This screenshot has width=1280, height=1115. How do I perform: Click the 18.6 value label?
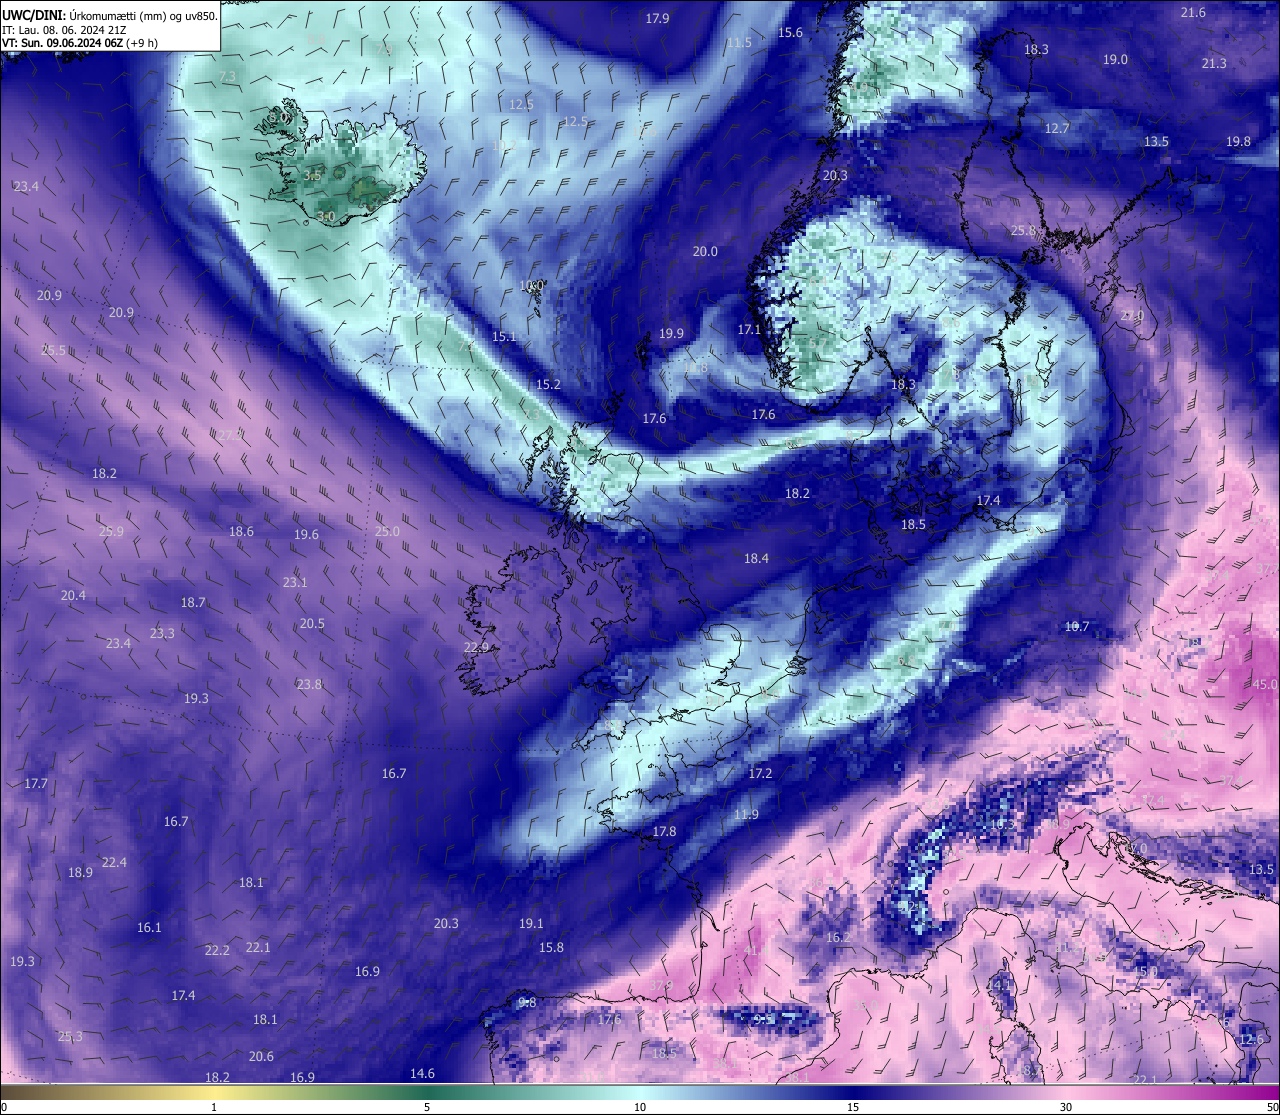[x=241, y=532]
